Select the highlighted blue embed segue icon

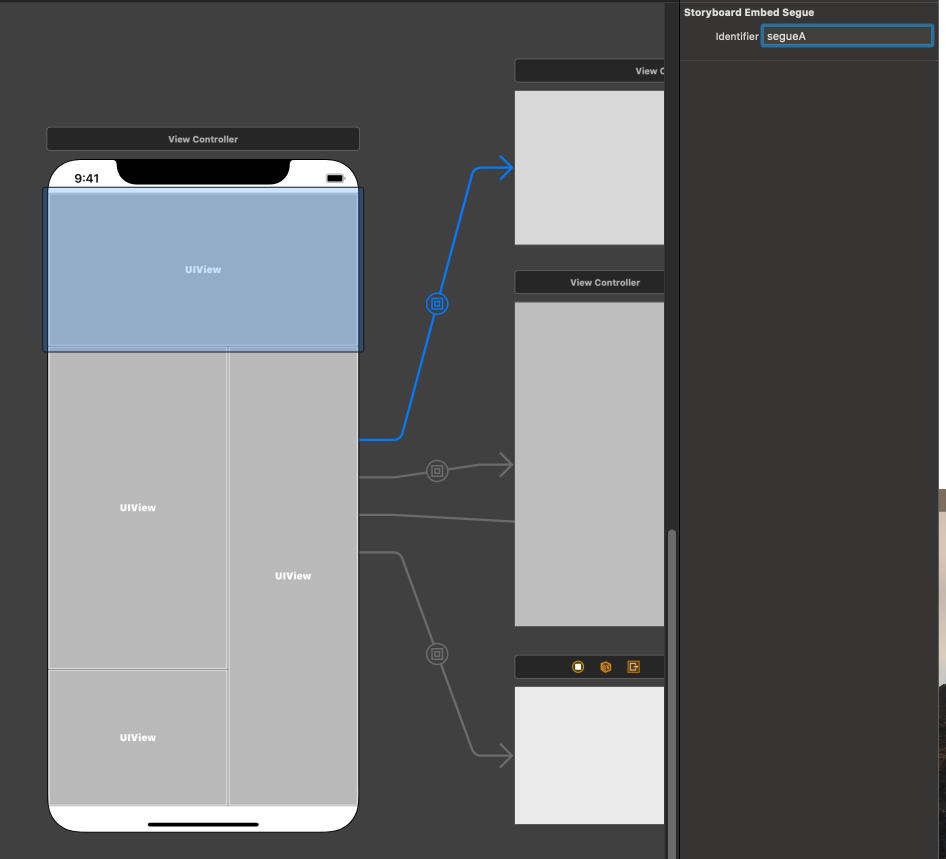pyautogui.click(x=437, y=303)
